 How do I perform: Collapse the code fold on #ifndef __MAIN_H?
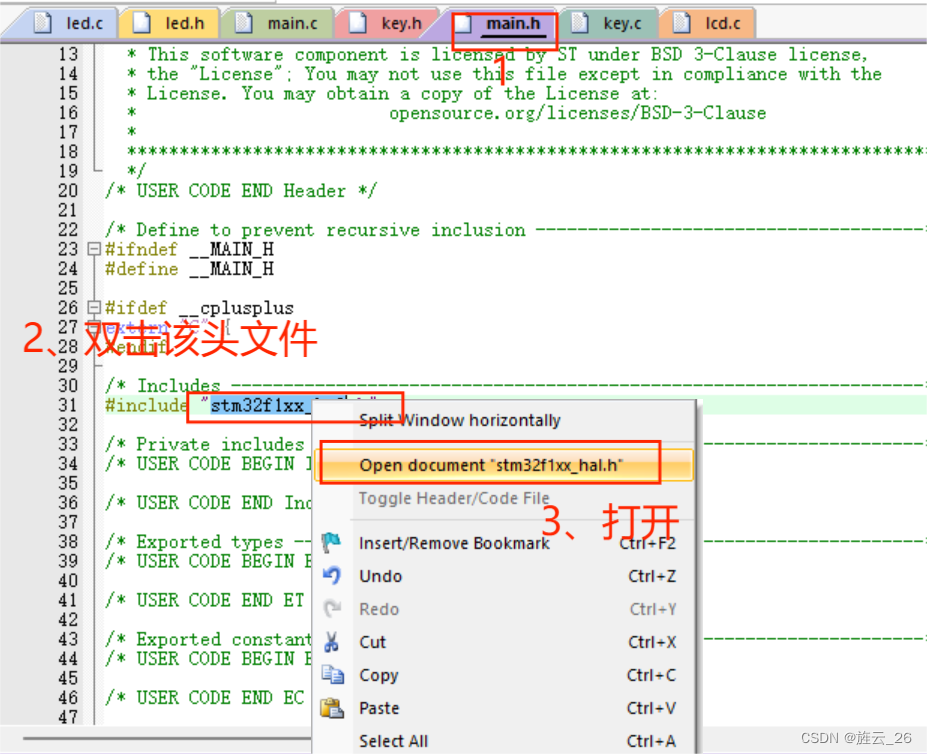92,249
